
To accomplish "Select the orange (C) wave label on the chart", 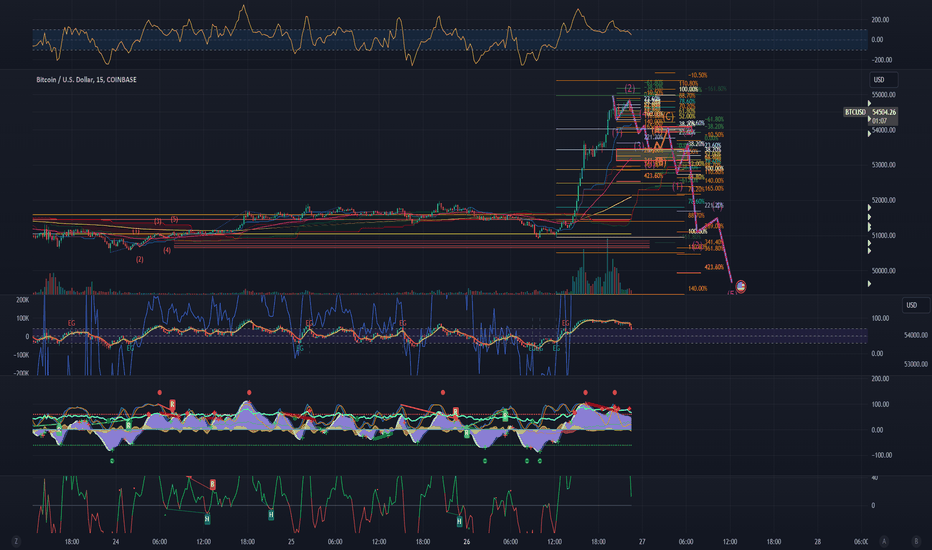I will pos(668,117).
